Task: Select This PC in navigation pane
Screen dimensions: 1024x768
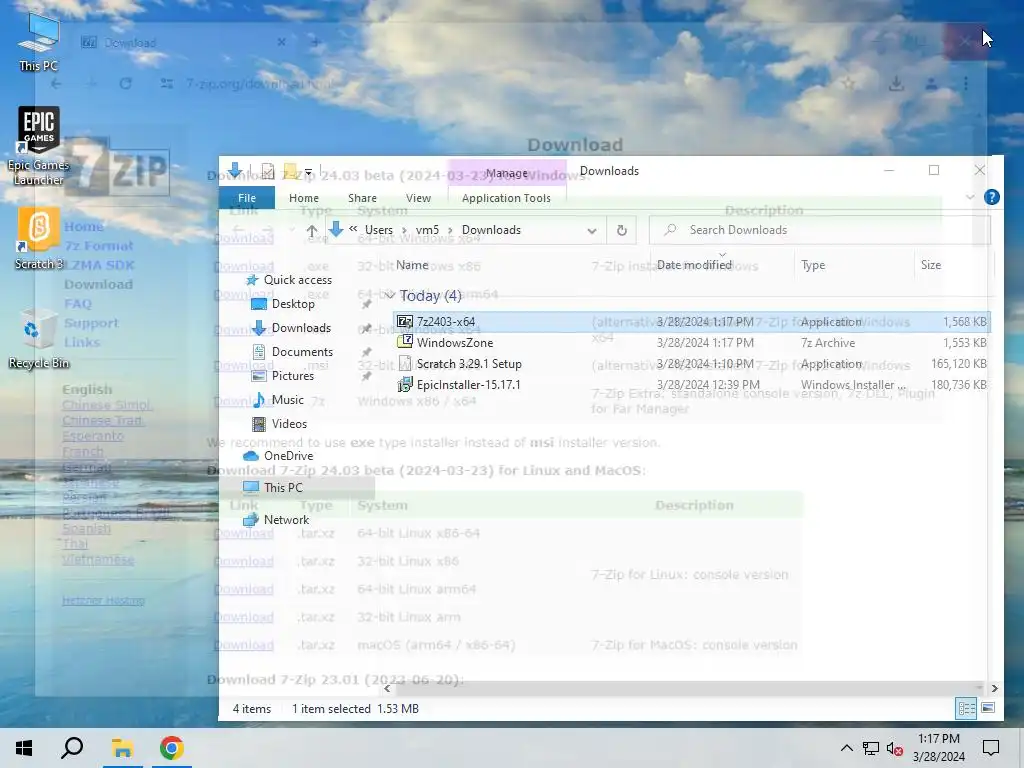Action: (283, 488)
